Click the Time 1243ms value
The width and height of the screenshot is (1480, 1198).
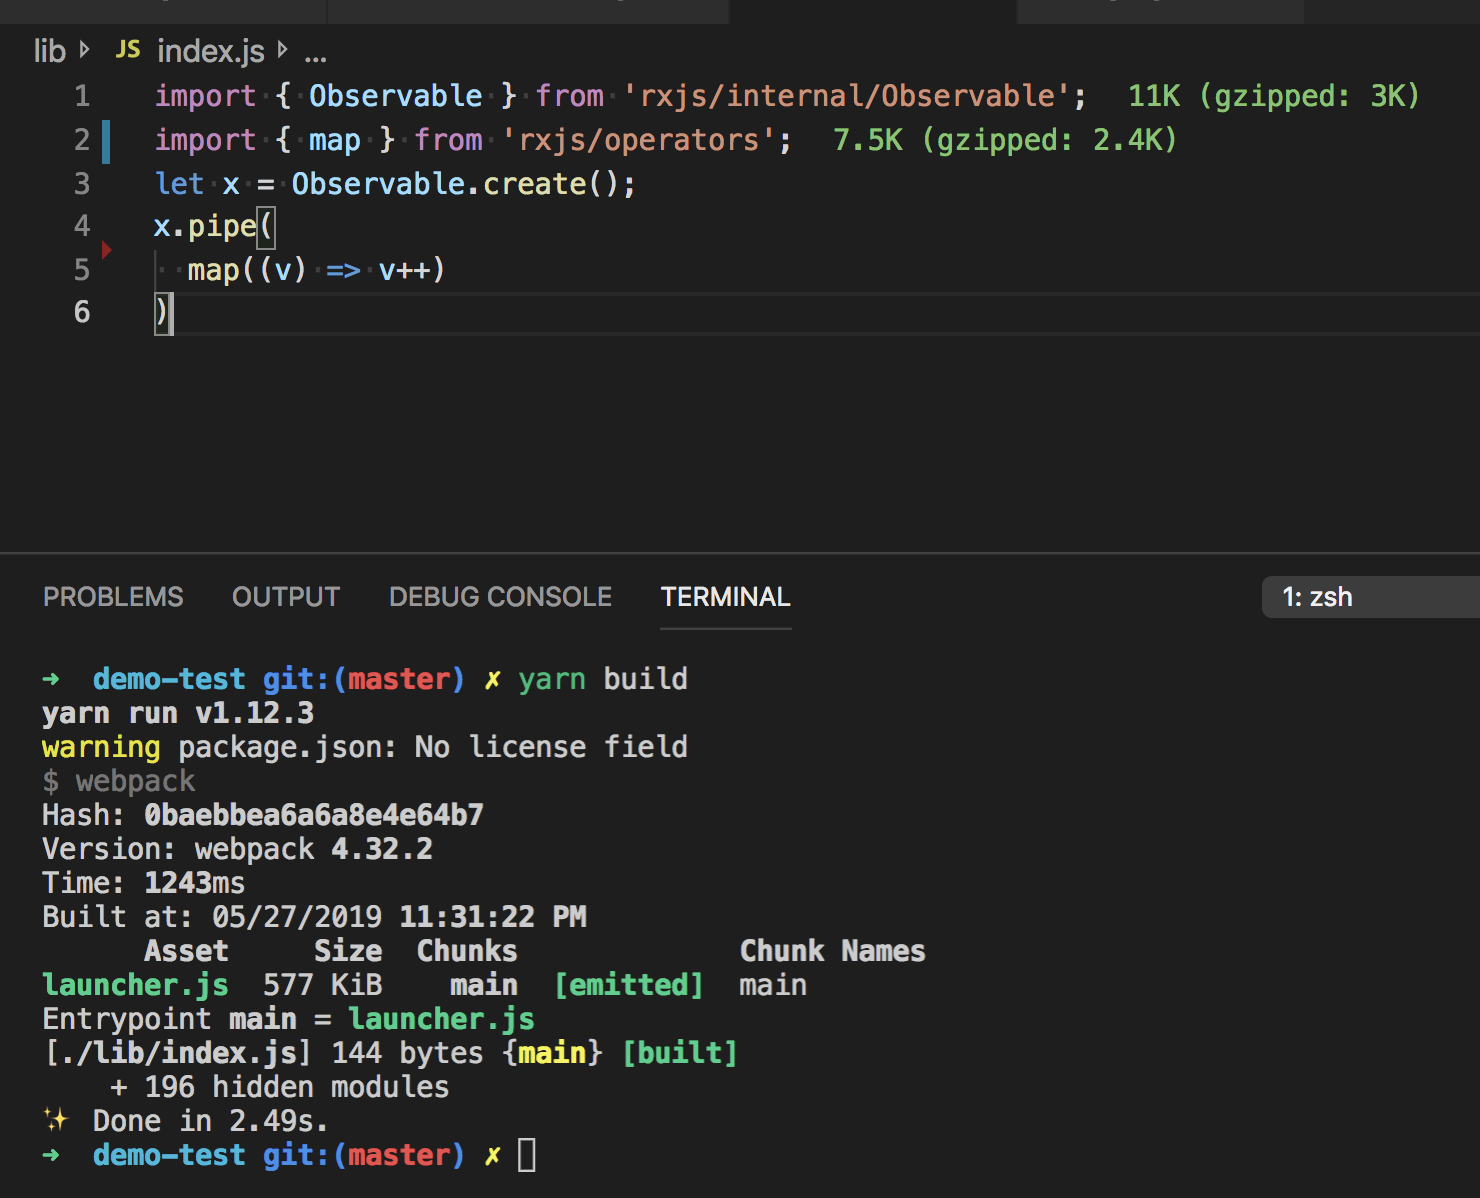click(194, 883)
